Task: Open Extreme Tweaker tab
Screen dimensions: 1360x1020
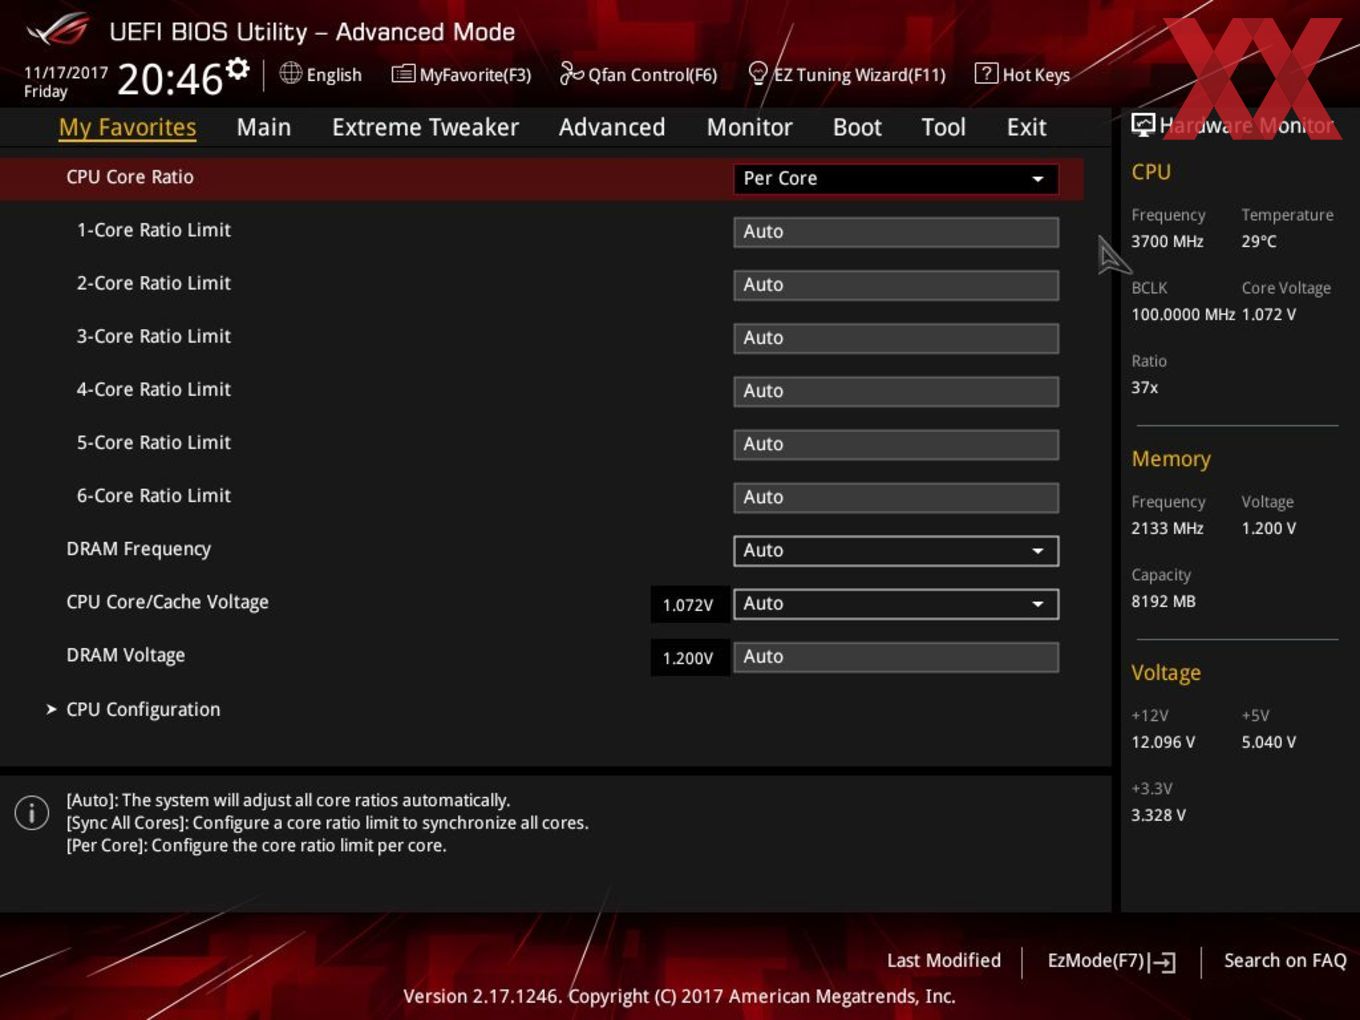Action: 425,127
